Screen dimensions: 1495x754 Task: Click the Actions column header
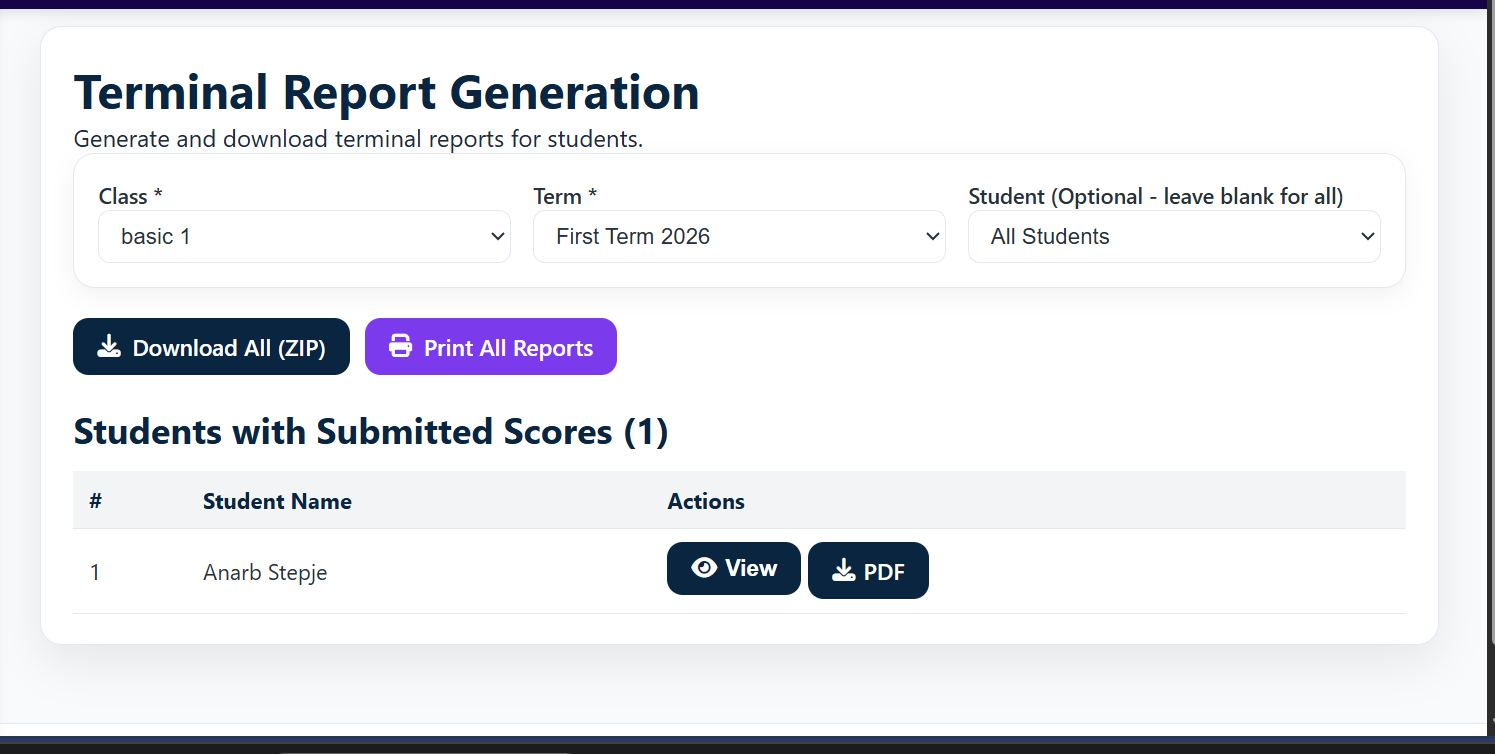(x=706, y=501)
